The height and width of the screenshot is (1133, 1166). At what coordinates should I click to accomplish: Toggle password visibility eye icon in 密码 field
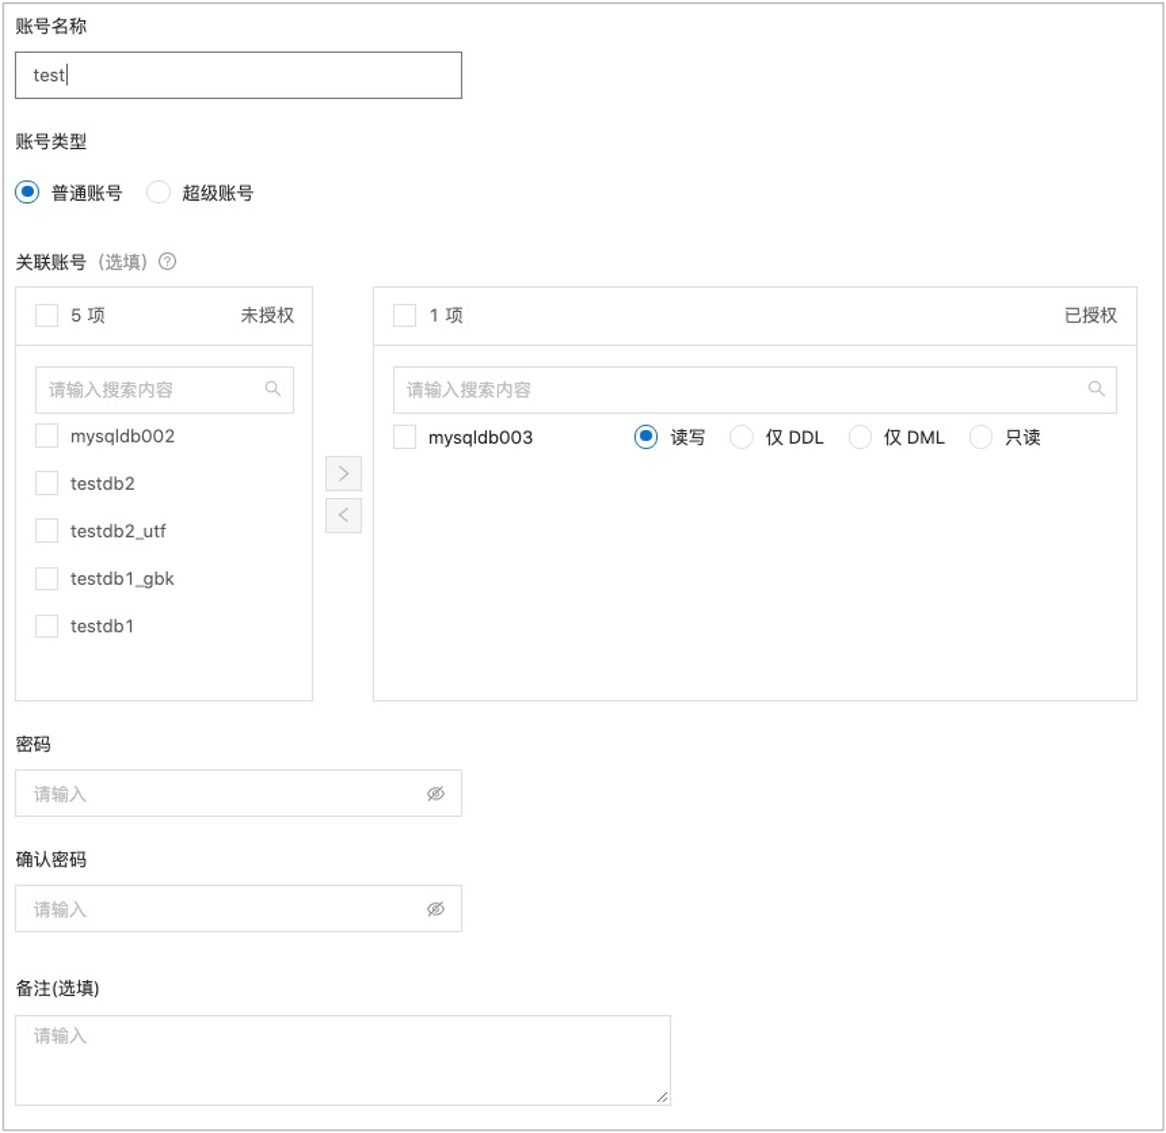pos(436,794)
